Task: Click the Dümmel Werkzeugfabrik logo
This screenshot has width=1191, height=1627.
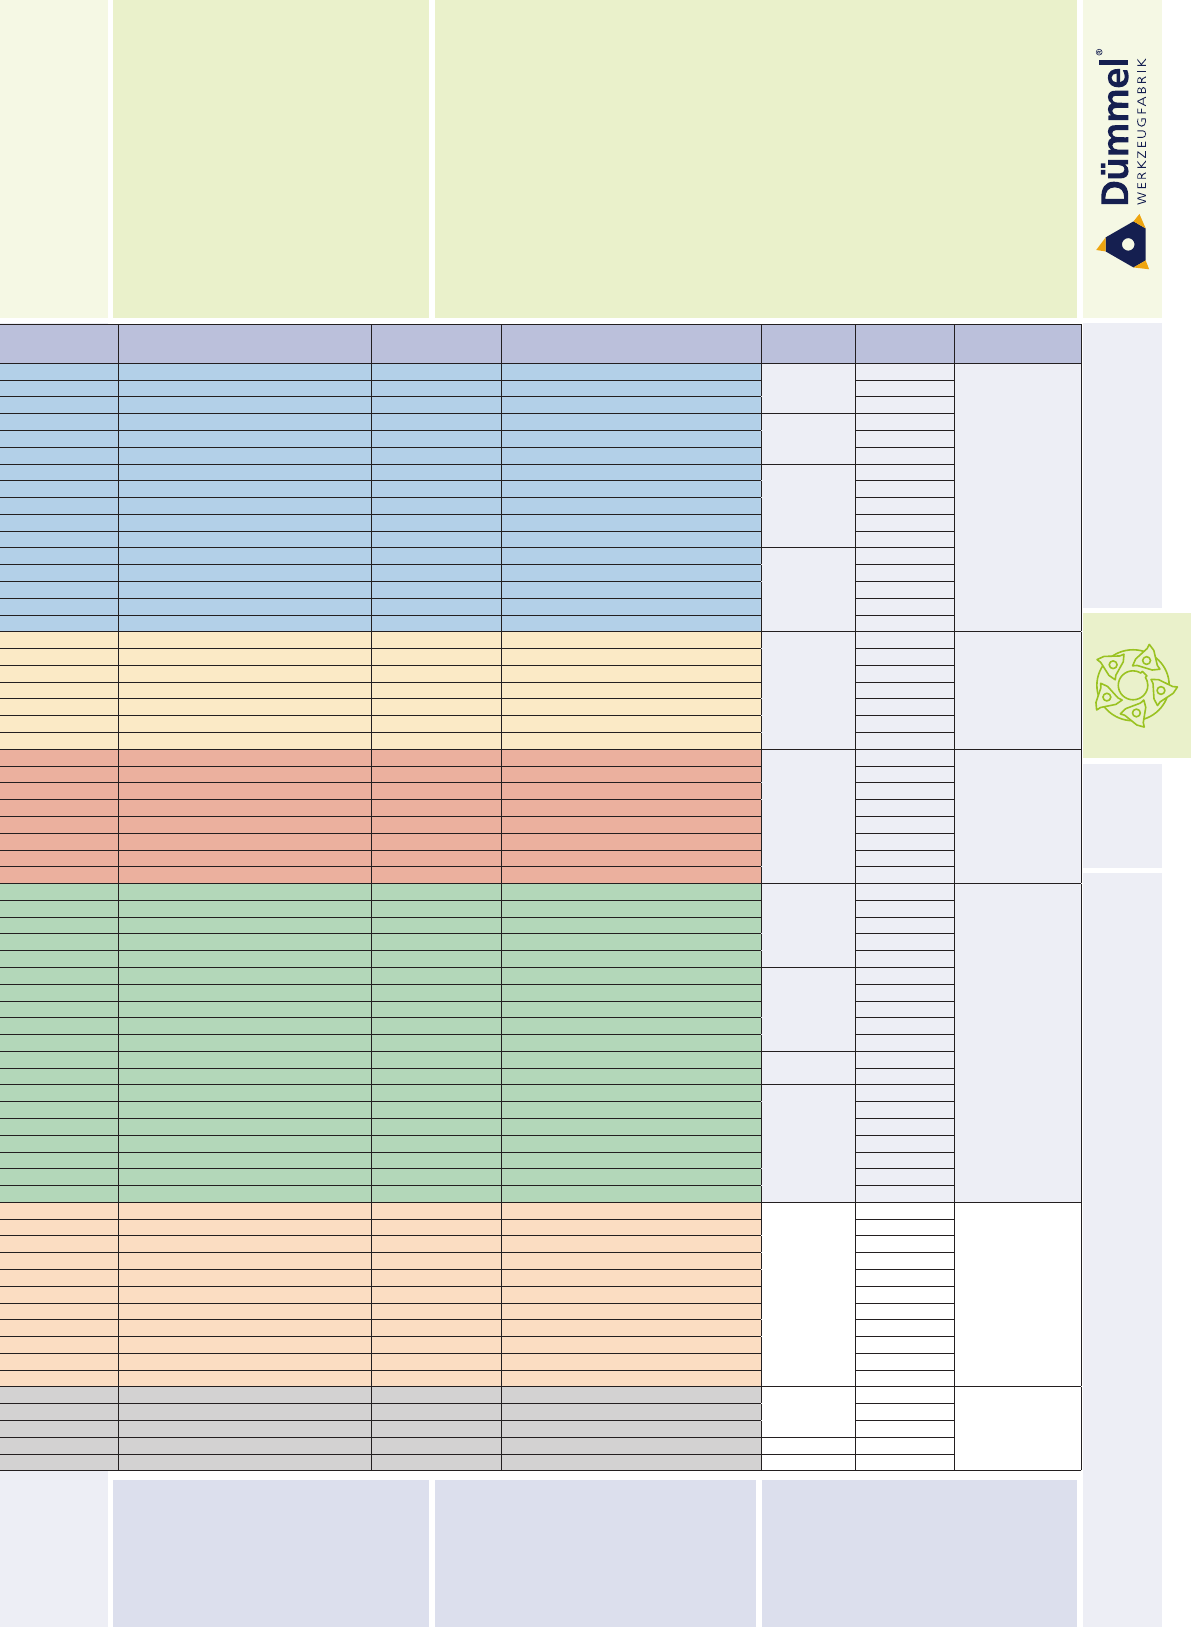Action: [1123, 159]
